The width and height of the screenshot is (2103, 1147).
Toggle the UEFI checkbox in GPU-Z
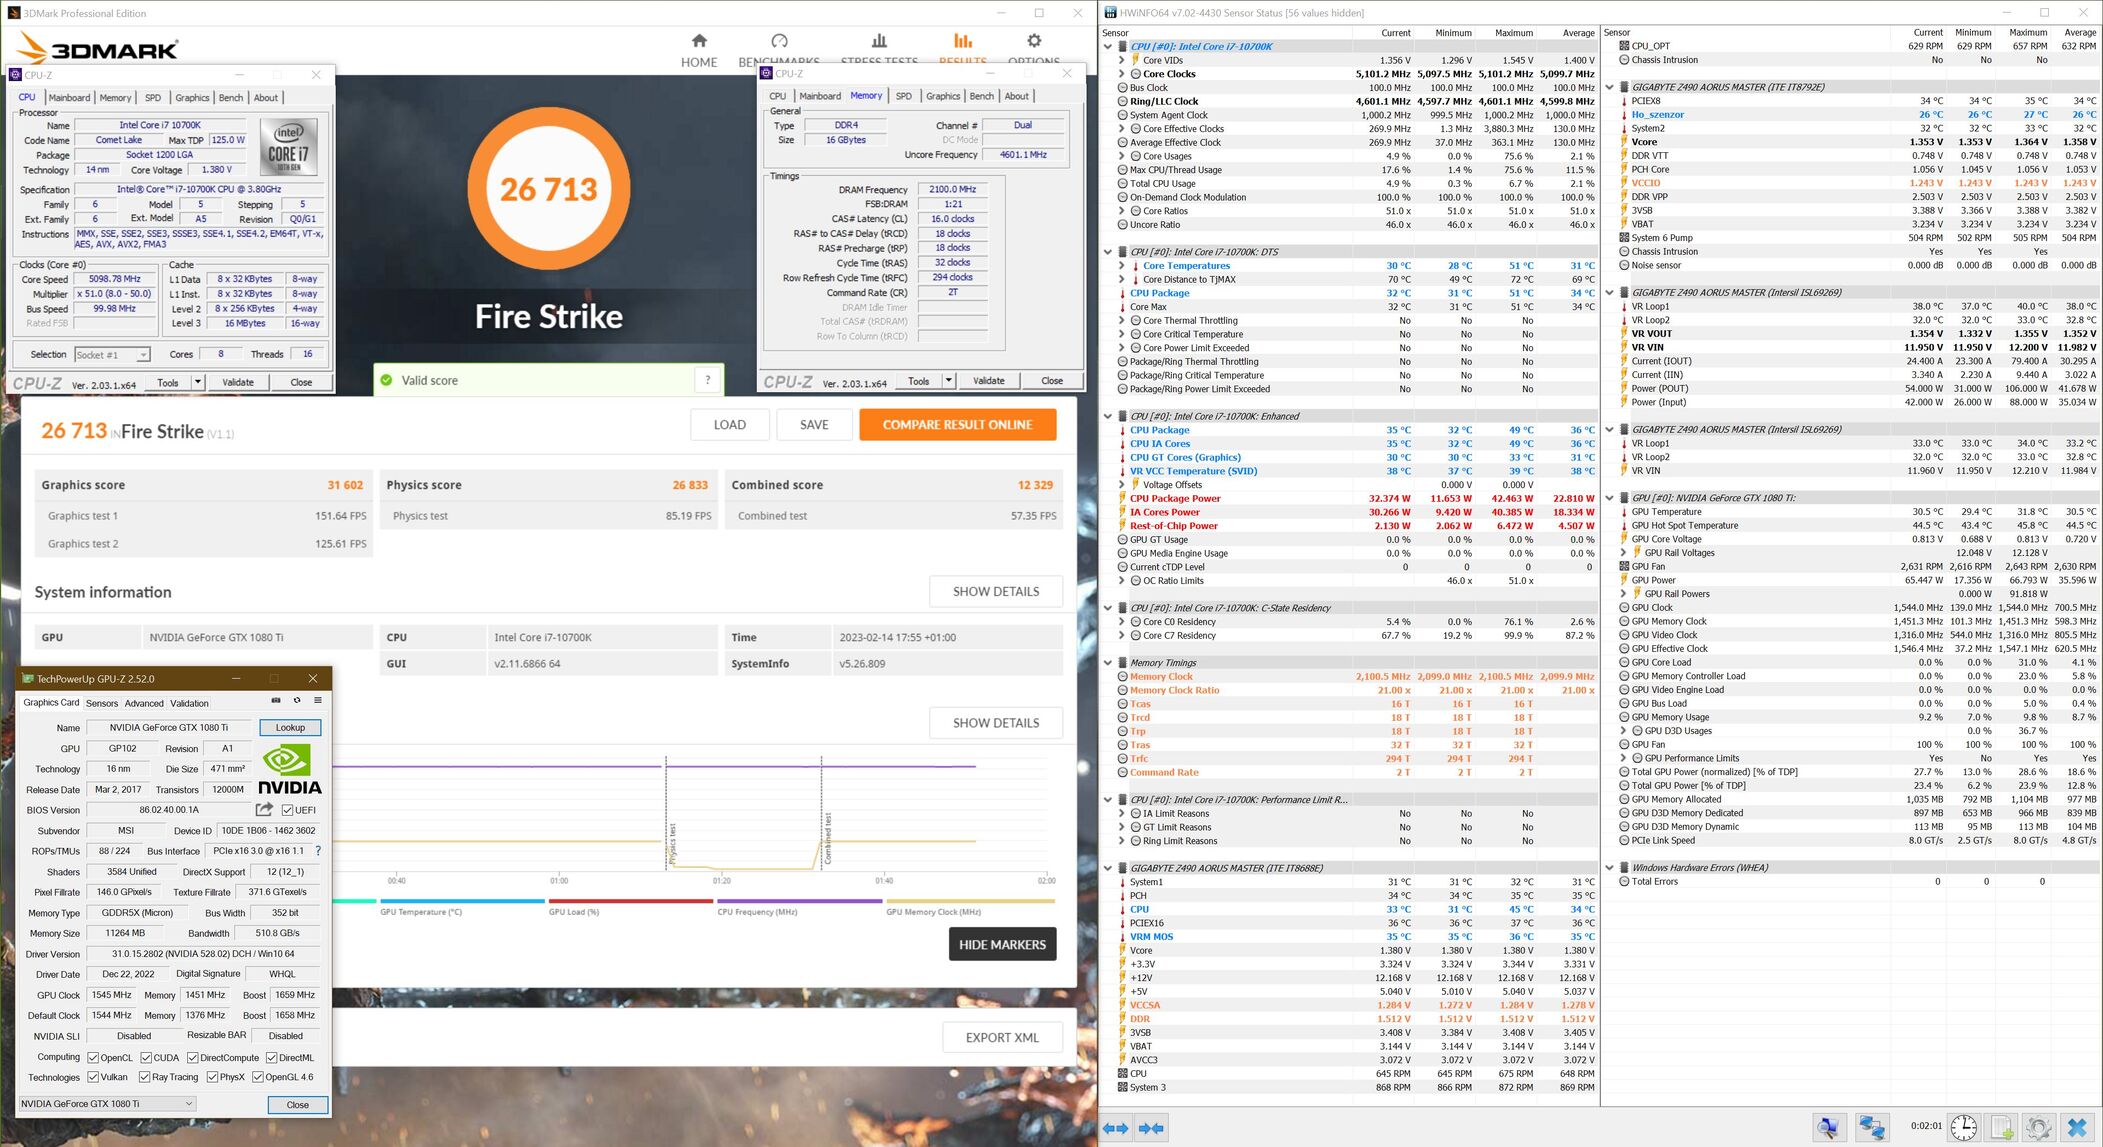pos(288,810)
